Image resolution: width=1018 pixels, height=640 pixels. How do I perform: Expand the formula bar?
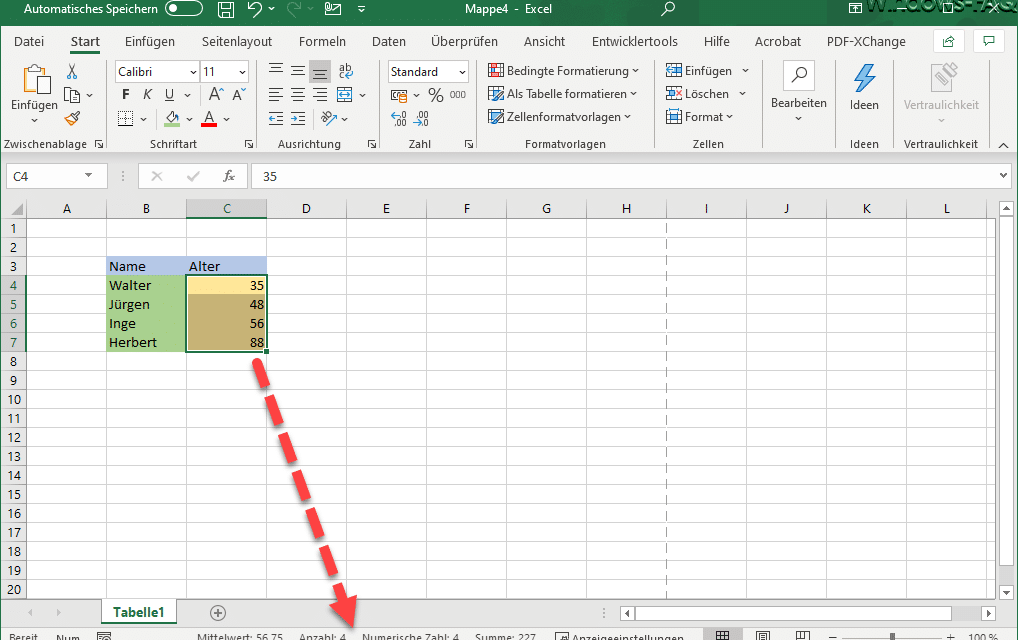coord(1003,175)
